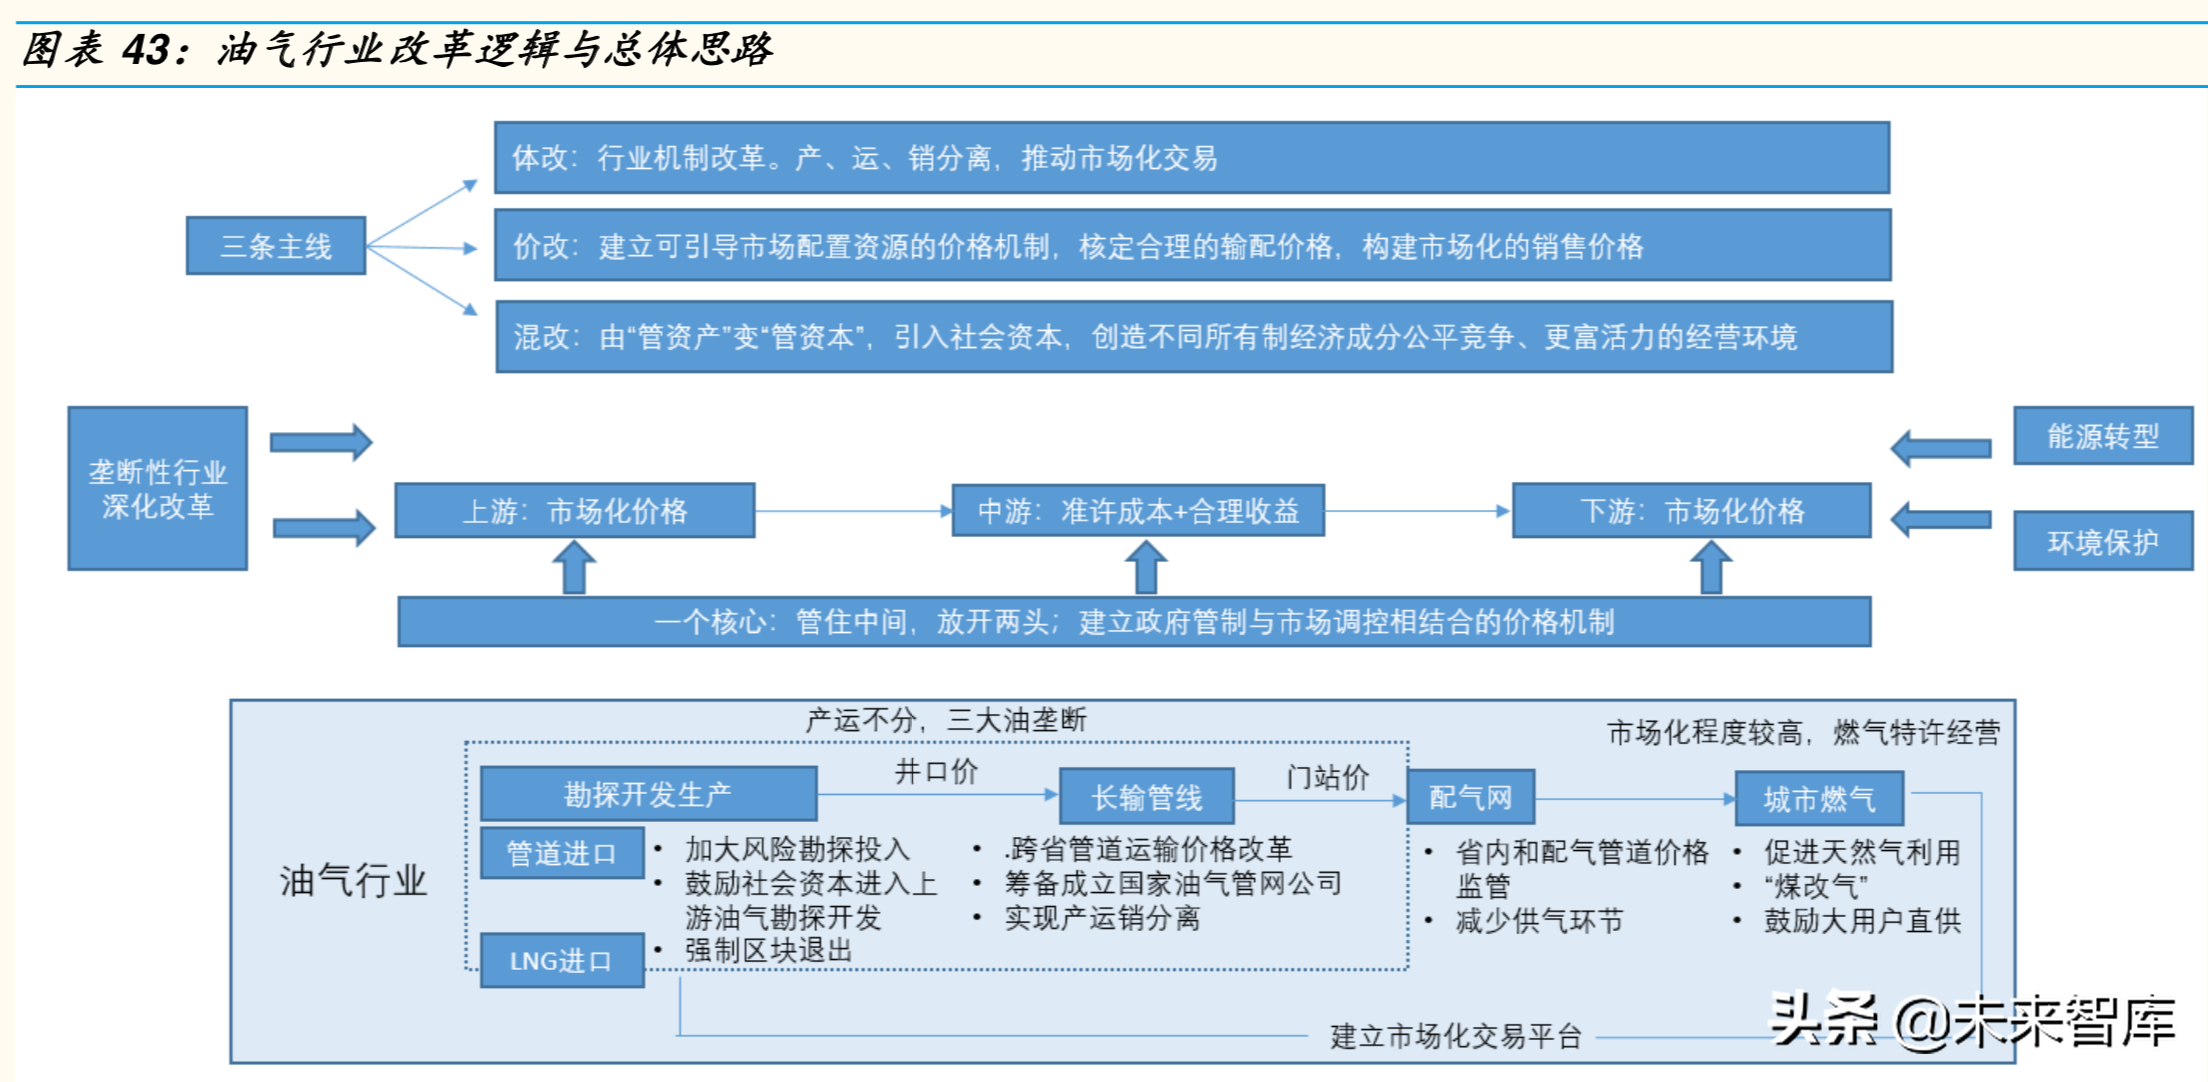Select the 配气网 box
The width and height of the screenshot is (2208, 1082).
point(1470,797)
